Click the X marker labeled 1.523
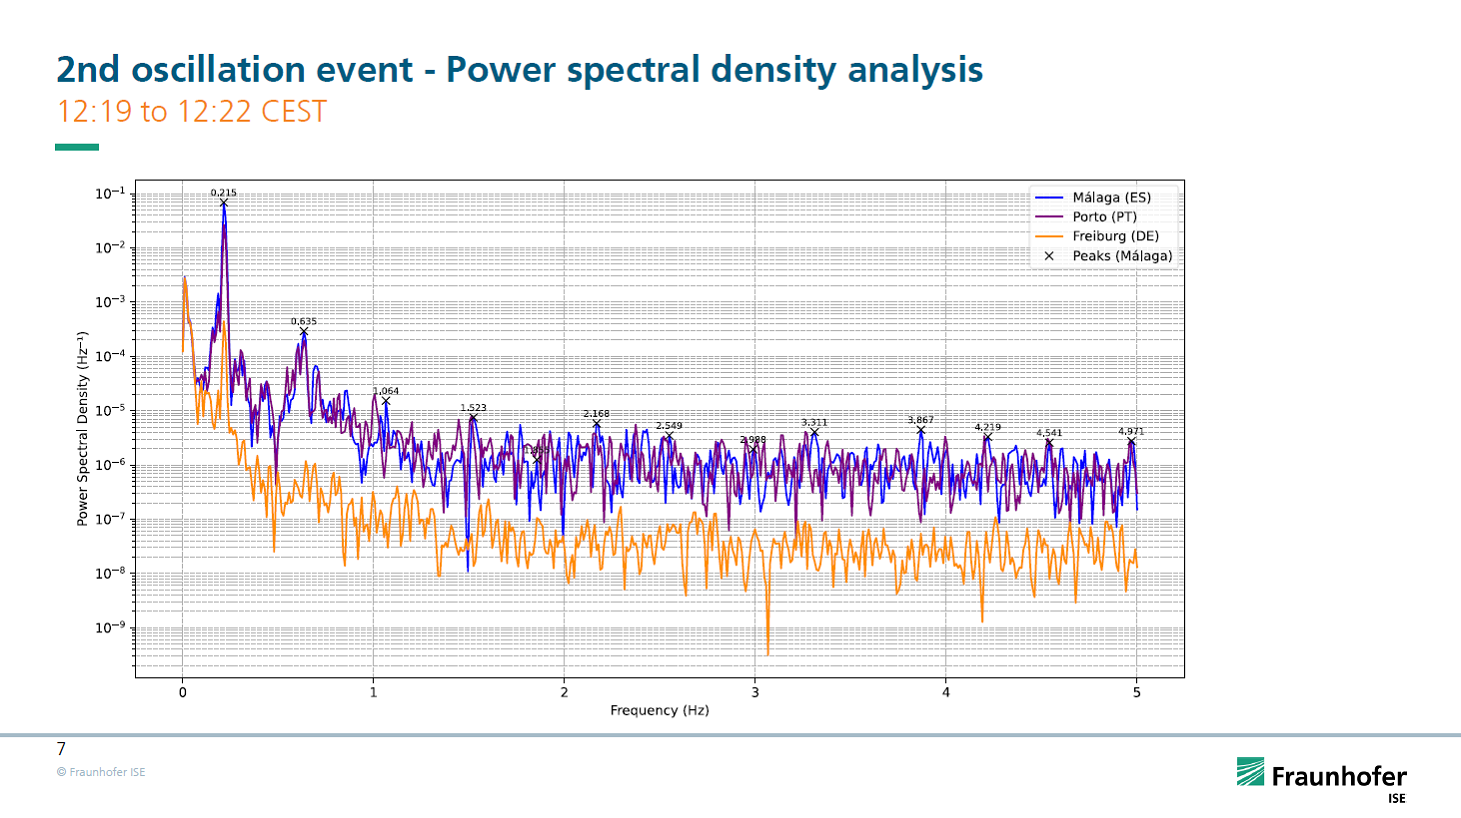 (x=473, y=418)
